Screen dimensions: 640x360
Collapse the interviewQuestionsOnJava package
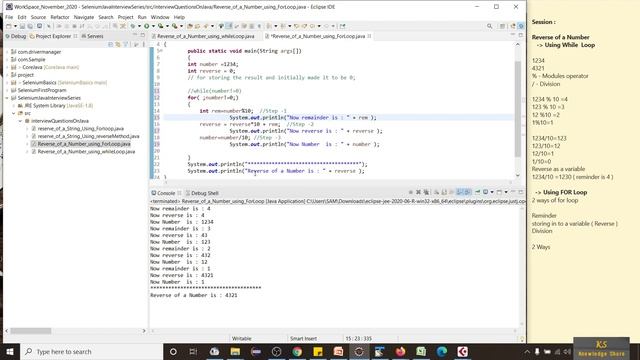[20, 121]
